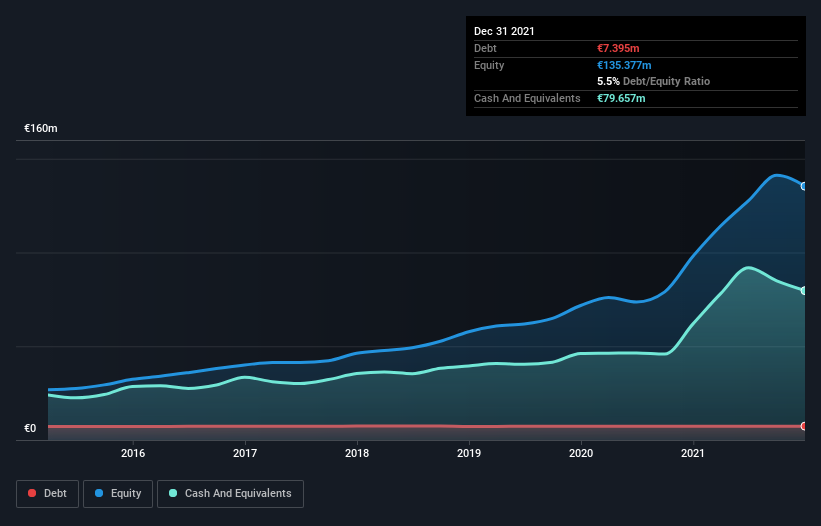This screenshot has width=821, height=526.
Task: Click the €0 y-axis label
Action: [30, 428]
